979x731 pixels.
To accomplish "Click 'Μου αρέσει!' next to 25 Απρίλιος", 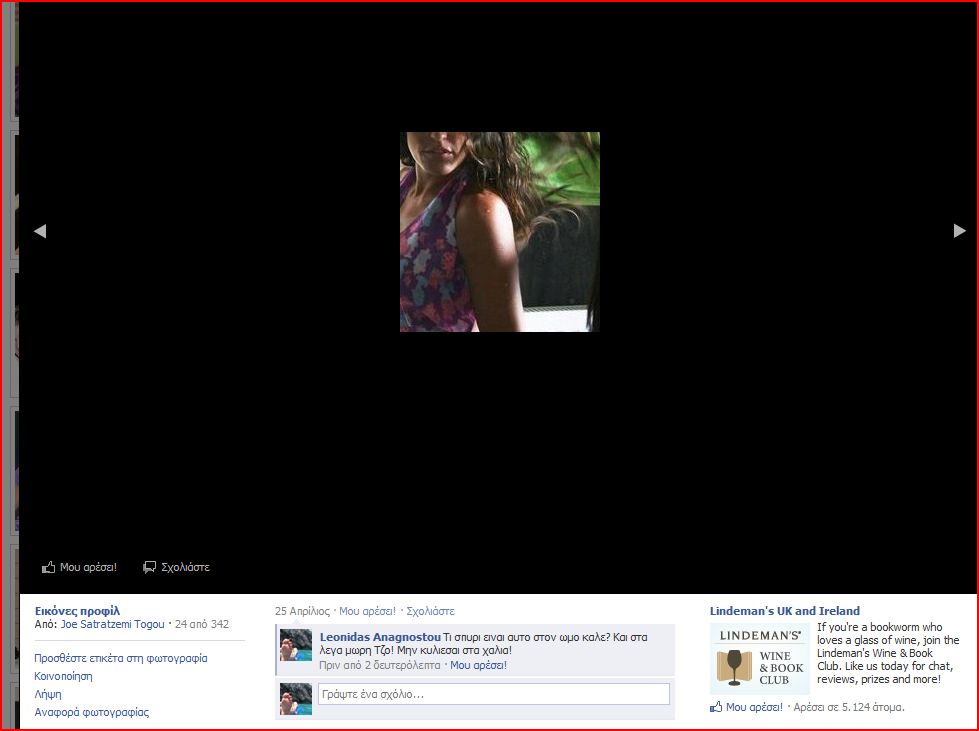I will (367, 611).
